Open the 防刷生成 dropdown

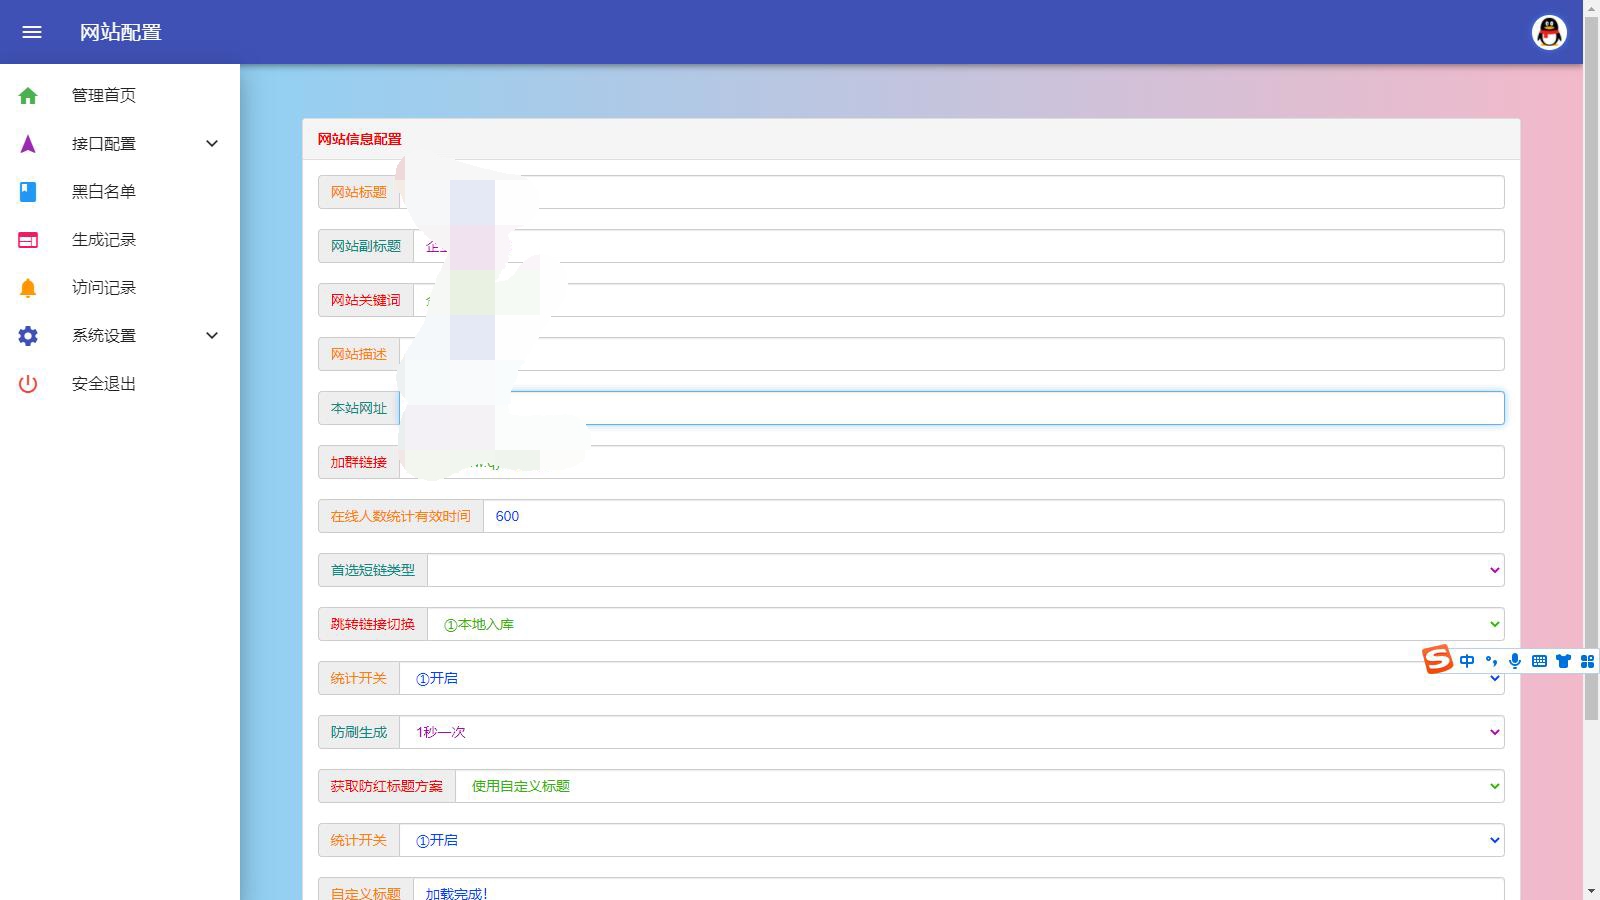coord(950,732)
